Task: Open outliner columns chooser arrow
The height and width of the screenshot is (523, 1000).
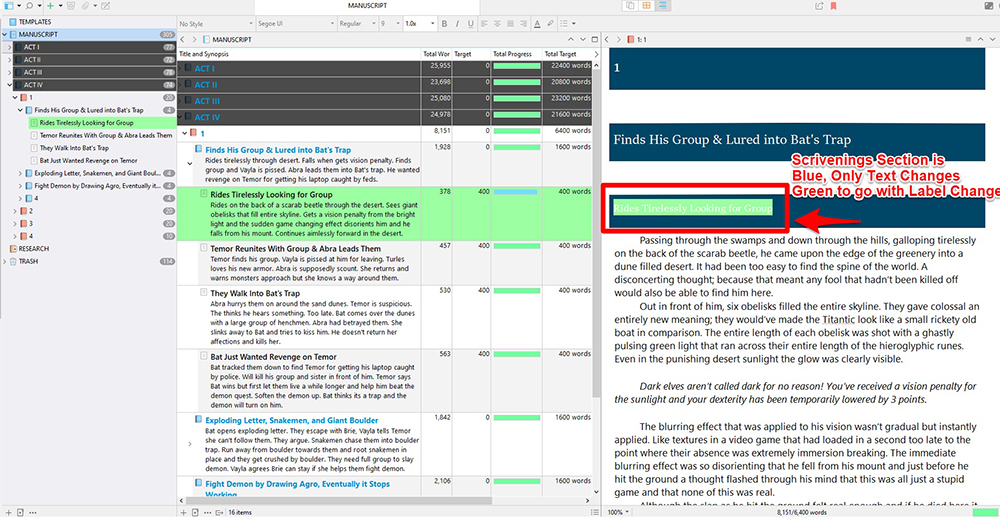Action: coord(596,54)
